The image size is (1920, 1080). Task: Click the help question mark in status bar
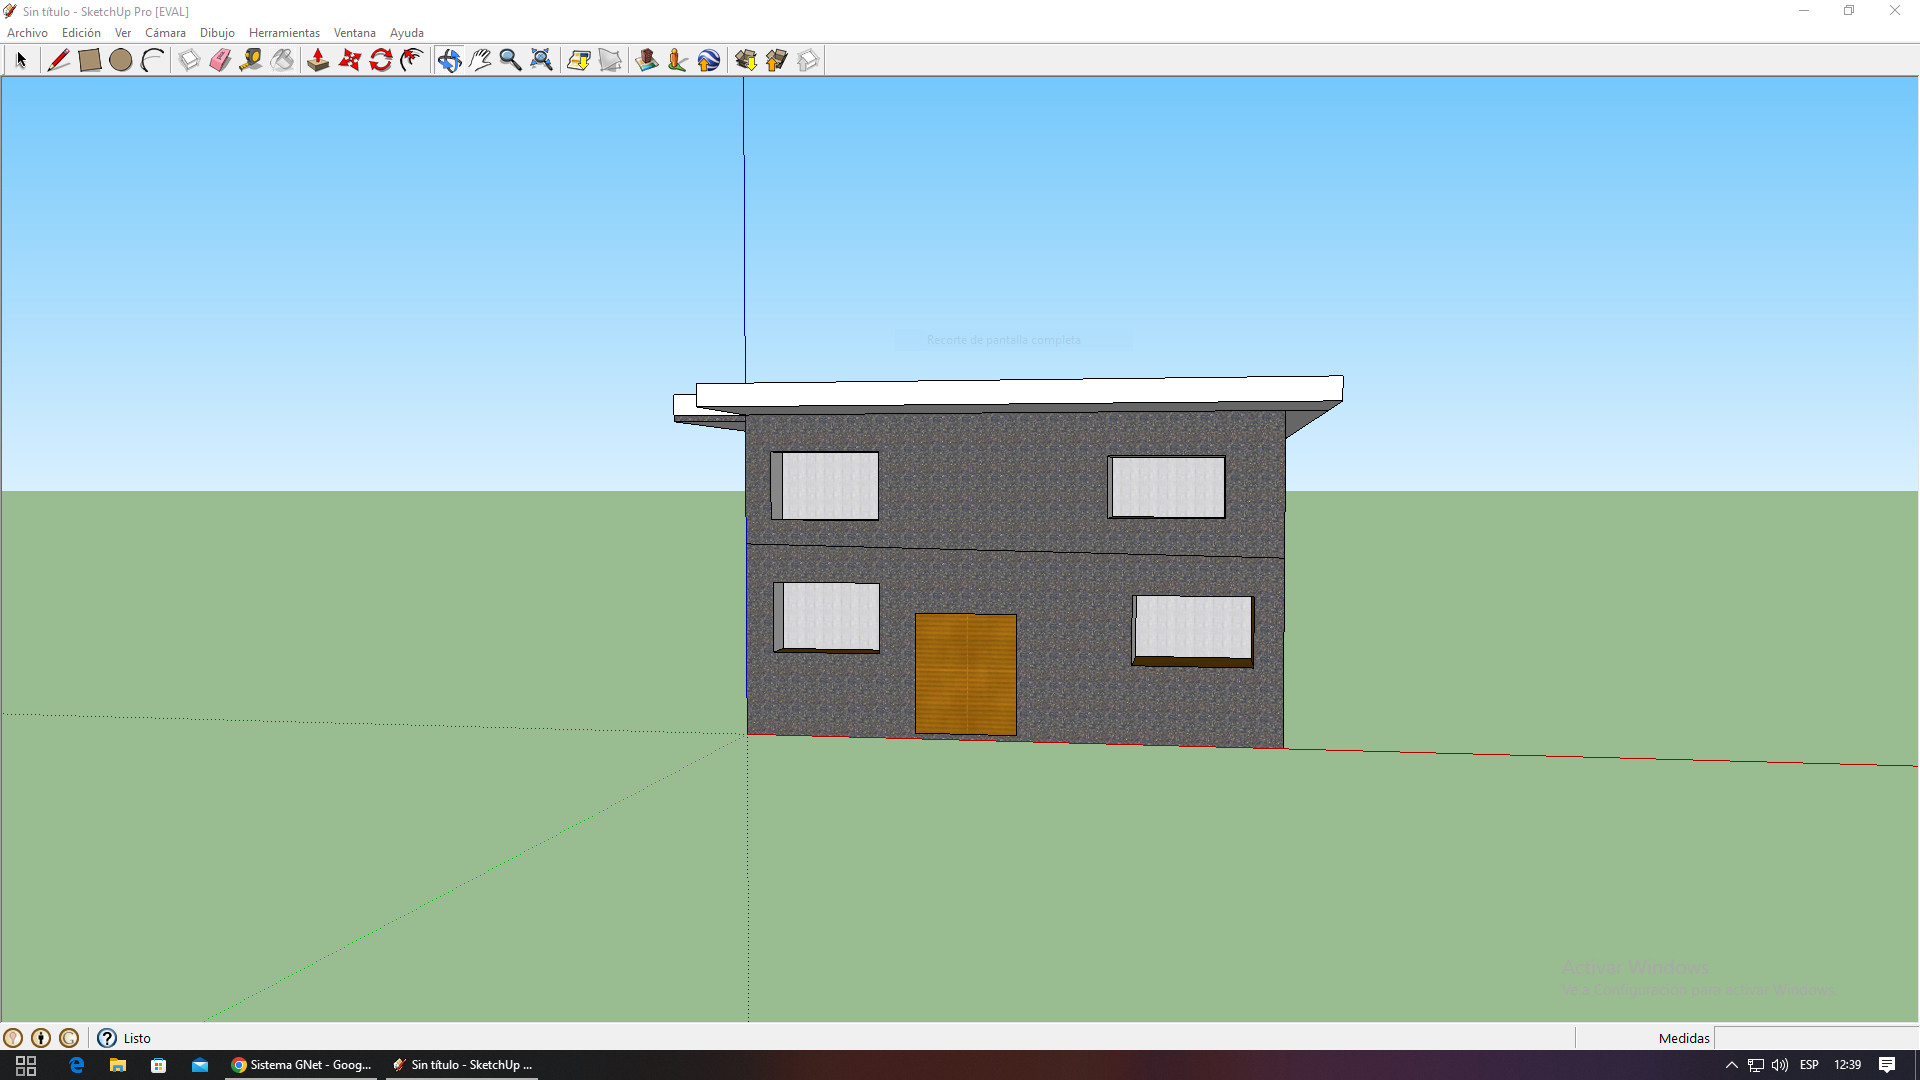[x=107, y=1038]
